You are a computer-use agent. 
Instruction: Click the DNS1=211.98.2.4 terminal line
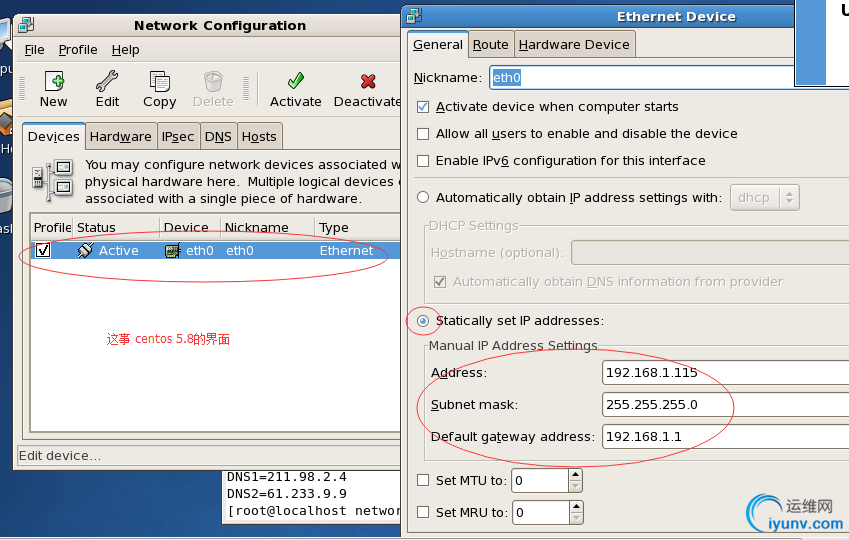click(x=286, y=477)
